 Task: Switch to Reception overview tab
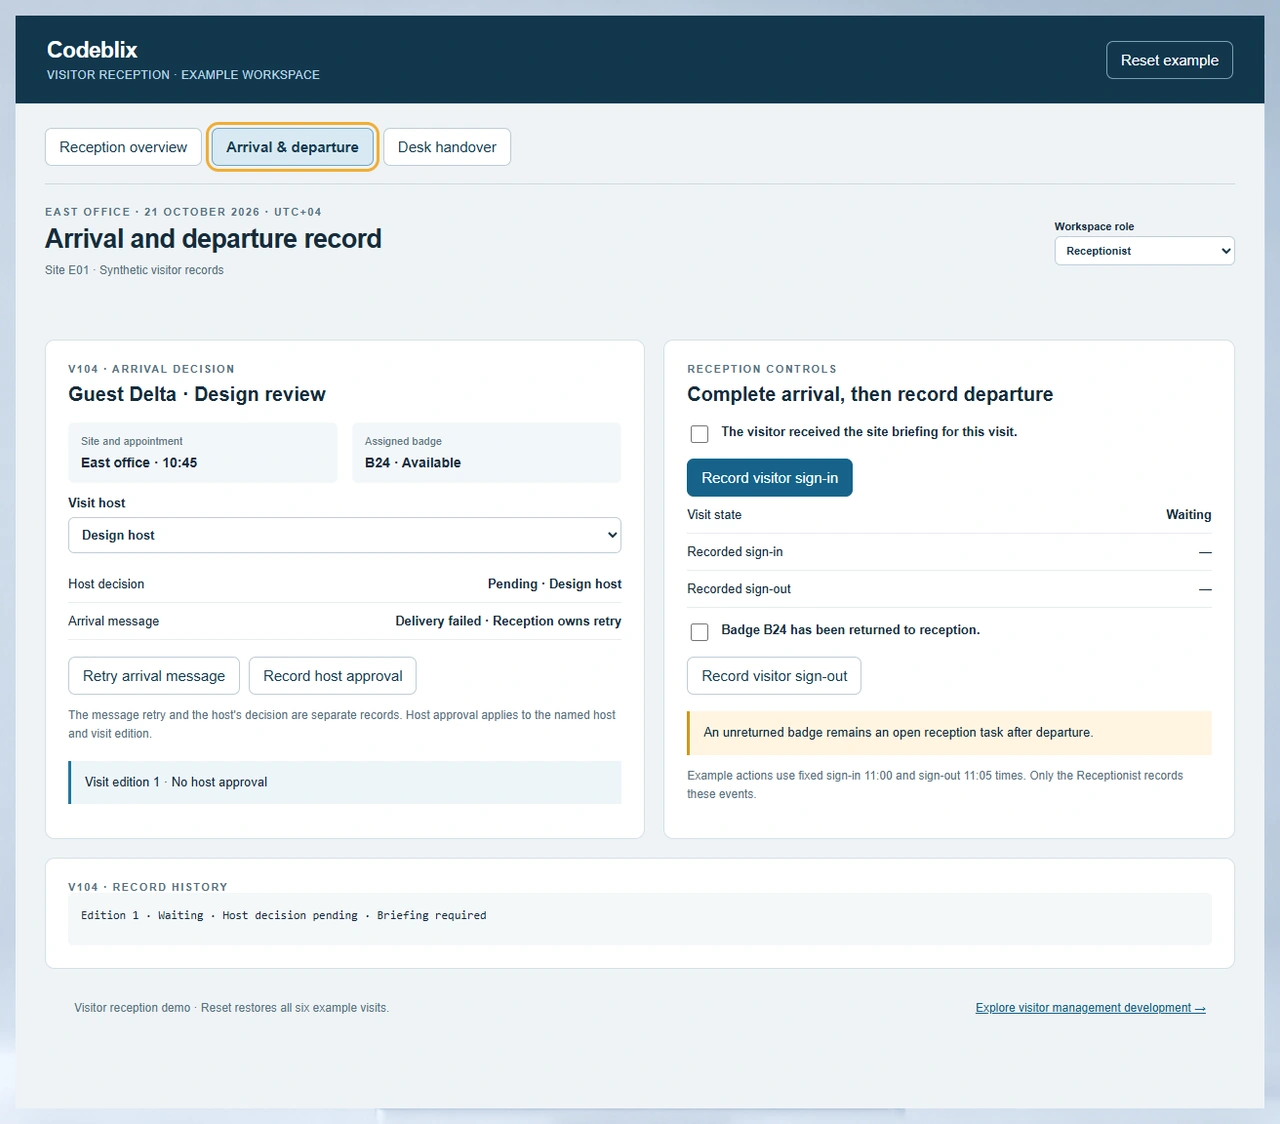[123, 147]
